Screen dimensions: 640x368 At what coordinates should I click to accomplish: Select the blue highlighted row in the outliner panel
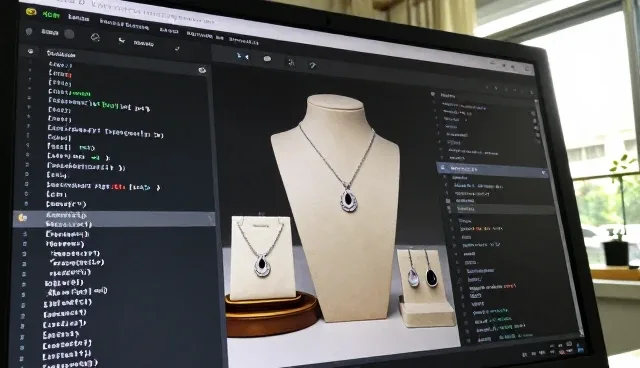point(492,169)
